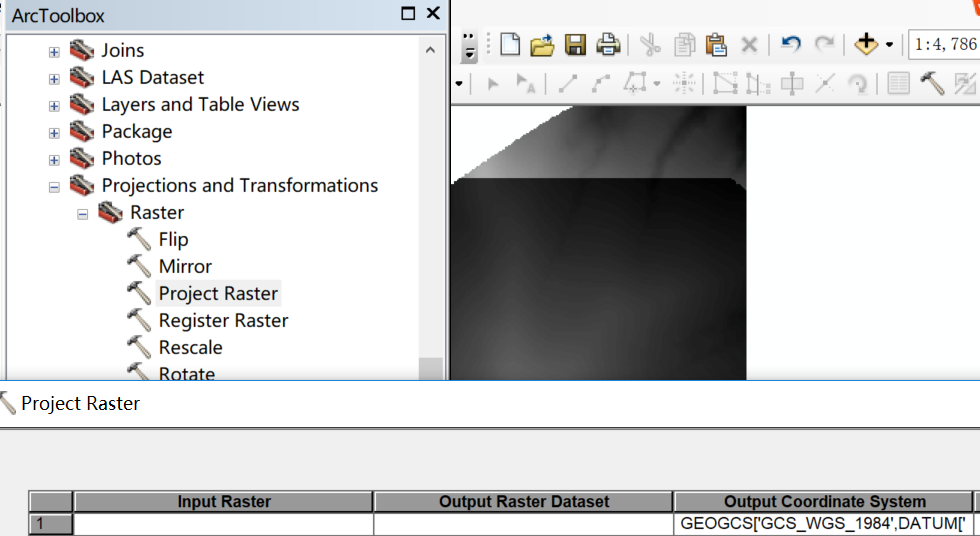
Task: Select row 1 header in batch grid
Action: point(51,524)
